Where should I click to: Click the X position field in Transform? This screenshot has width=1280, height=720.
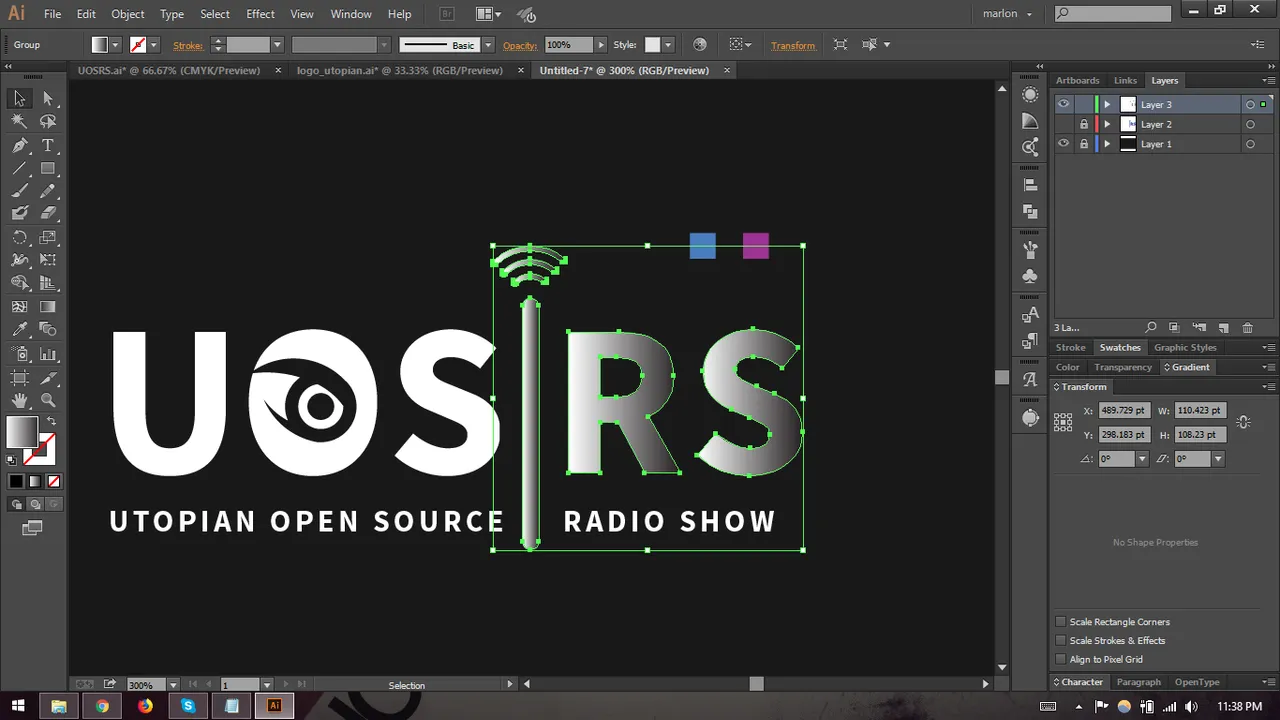point(1123,411)
